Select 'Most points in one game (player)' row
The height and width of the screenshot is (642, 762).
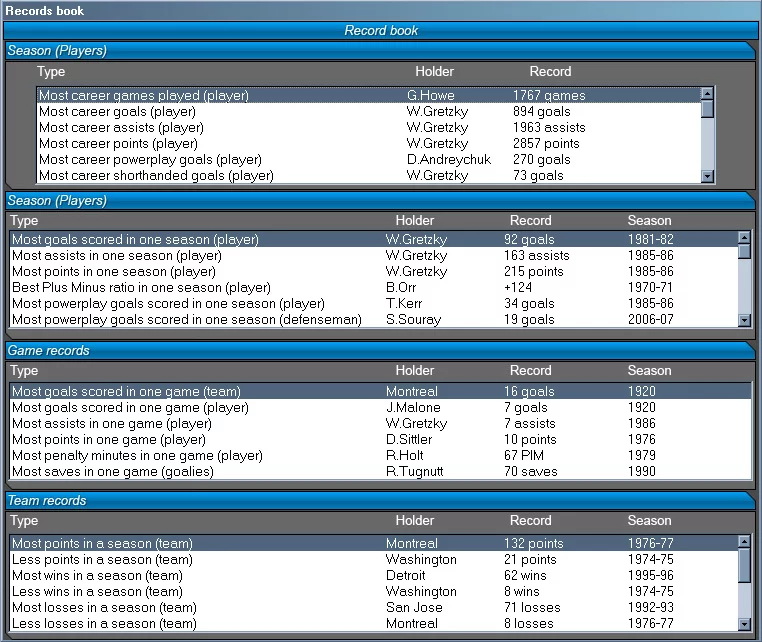[x=381, y=439]
